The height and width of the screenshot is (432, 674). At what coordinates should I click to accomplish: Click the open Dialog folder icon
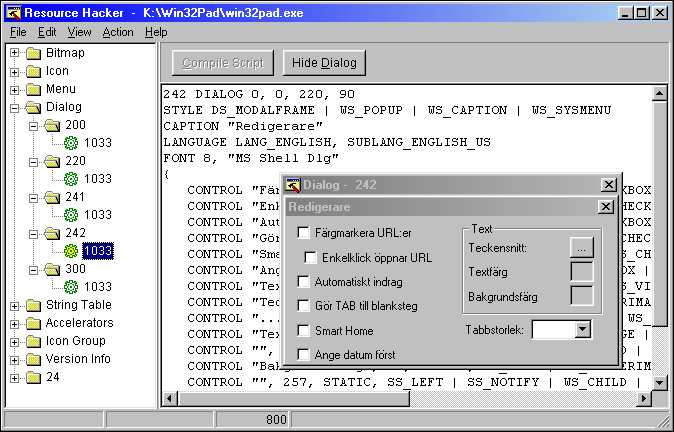point(33,107)
